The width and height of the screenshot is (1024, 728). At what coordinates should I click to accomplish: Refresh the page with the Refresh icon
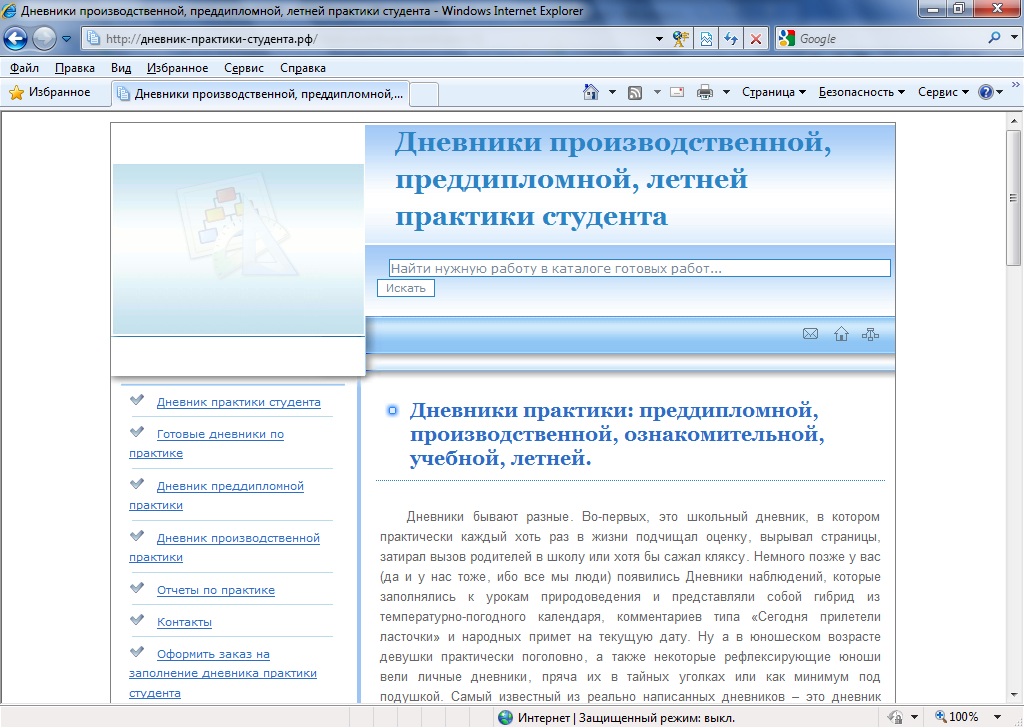coord(731,39)
